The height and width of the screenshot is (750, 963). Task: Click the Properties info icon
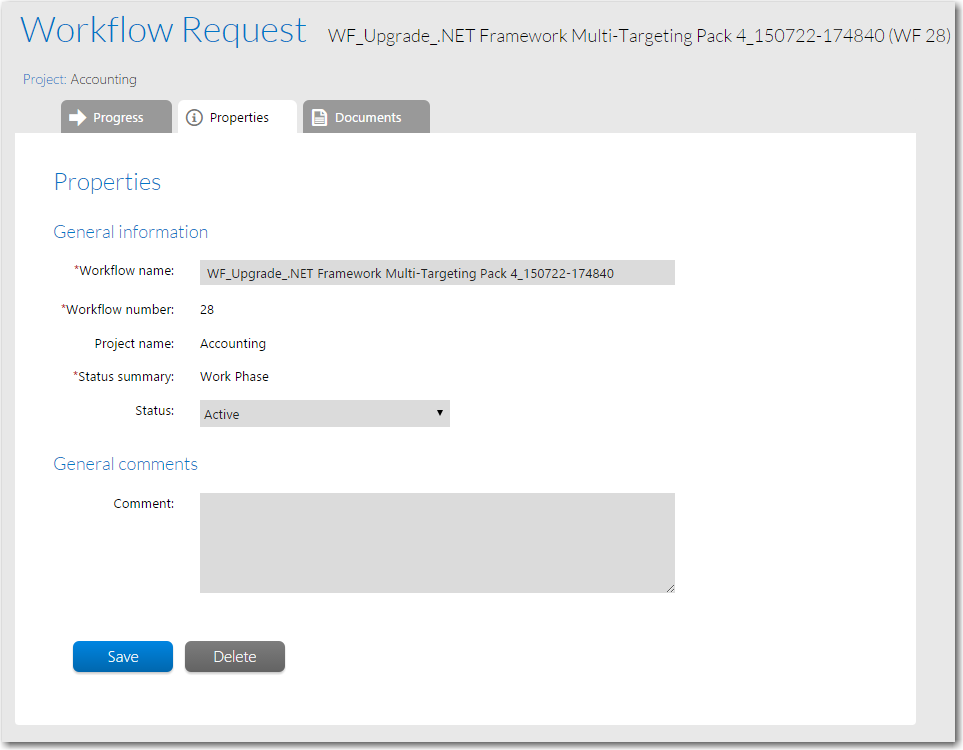(x=194, y=117)
